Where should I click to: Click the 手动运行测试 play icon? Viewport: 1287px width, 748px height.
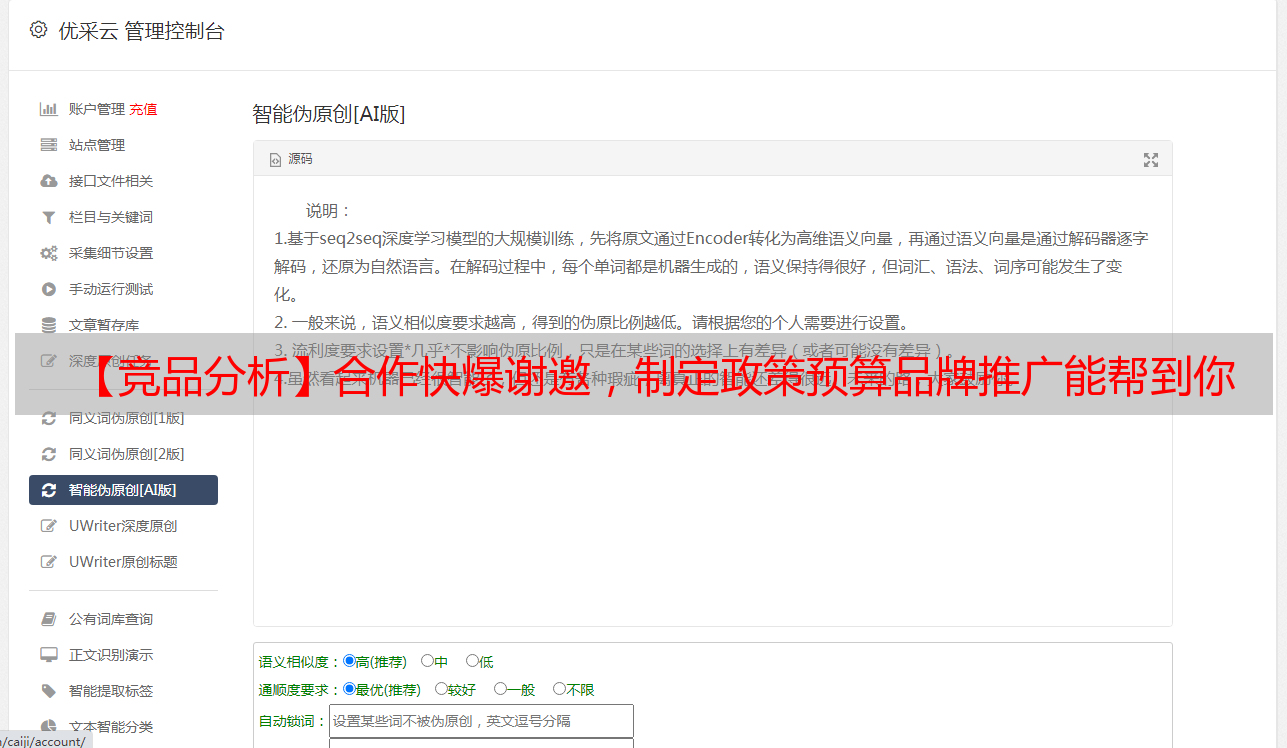48,289
